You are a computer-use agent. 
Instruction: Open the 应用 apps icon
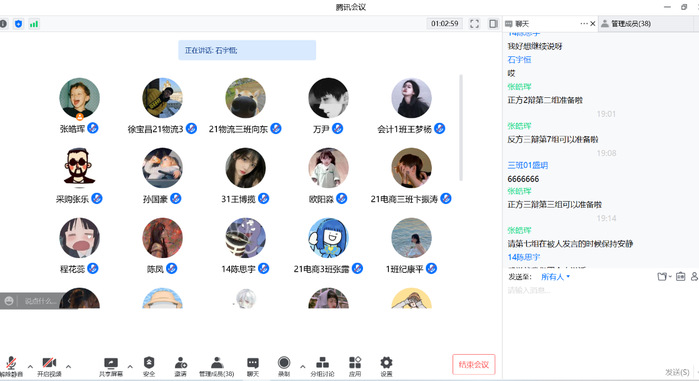coord(355,367)
